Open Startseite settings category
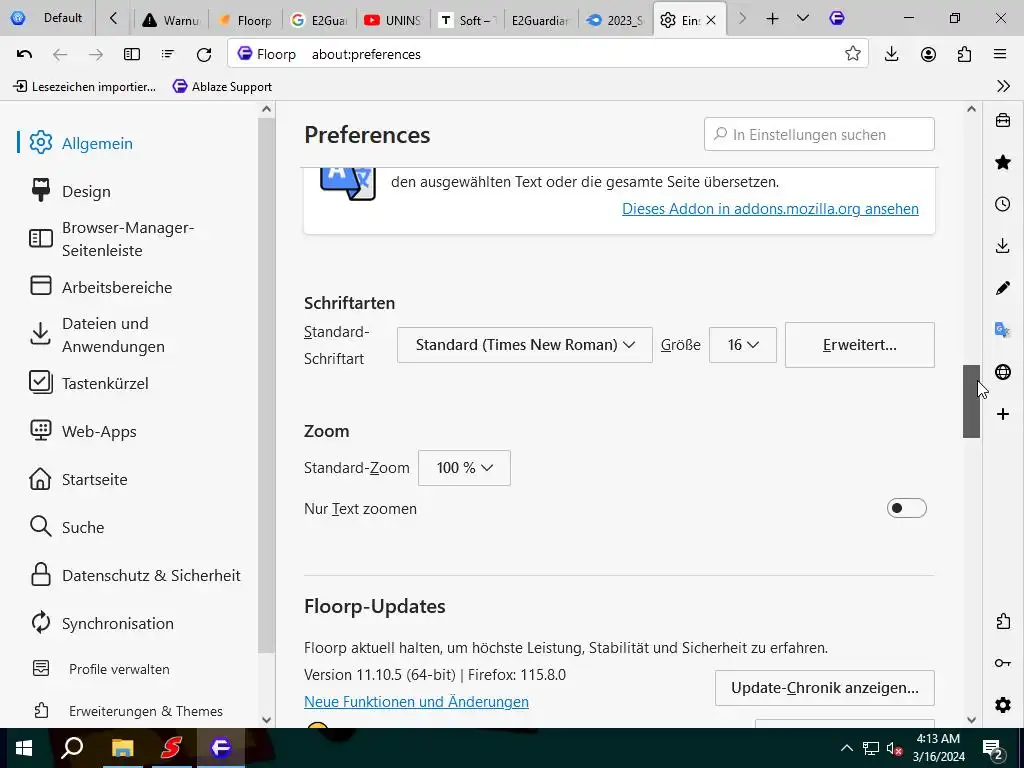The image size is (1024, 768). [x=95, y=479]
